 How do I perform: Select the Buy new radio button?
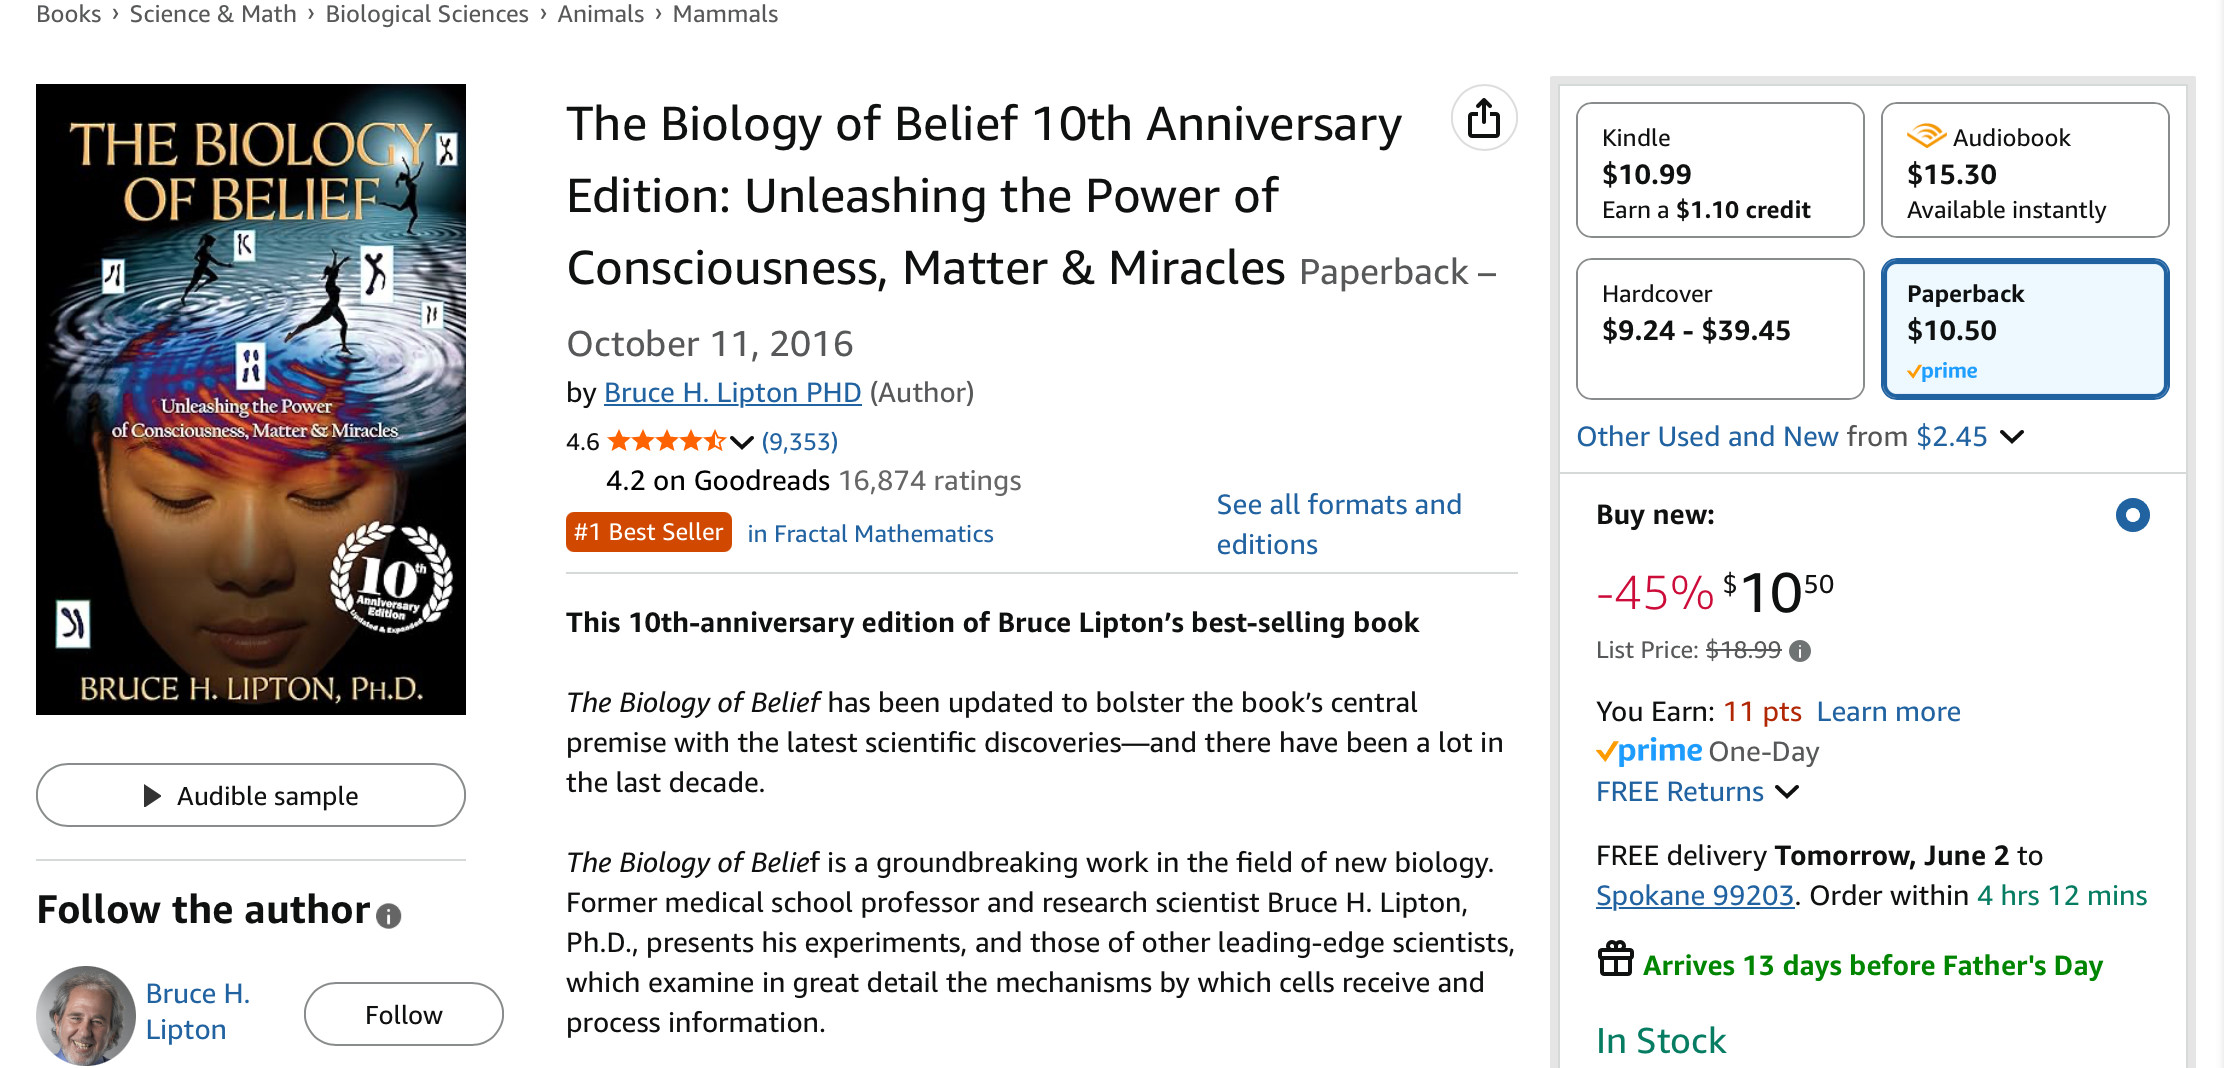tap(2132, 515)
